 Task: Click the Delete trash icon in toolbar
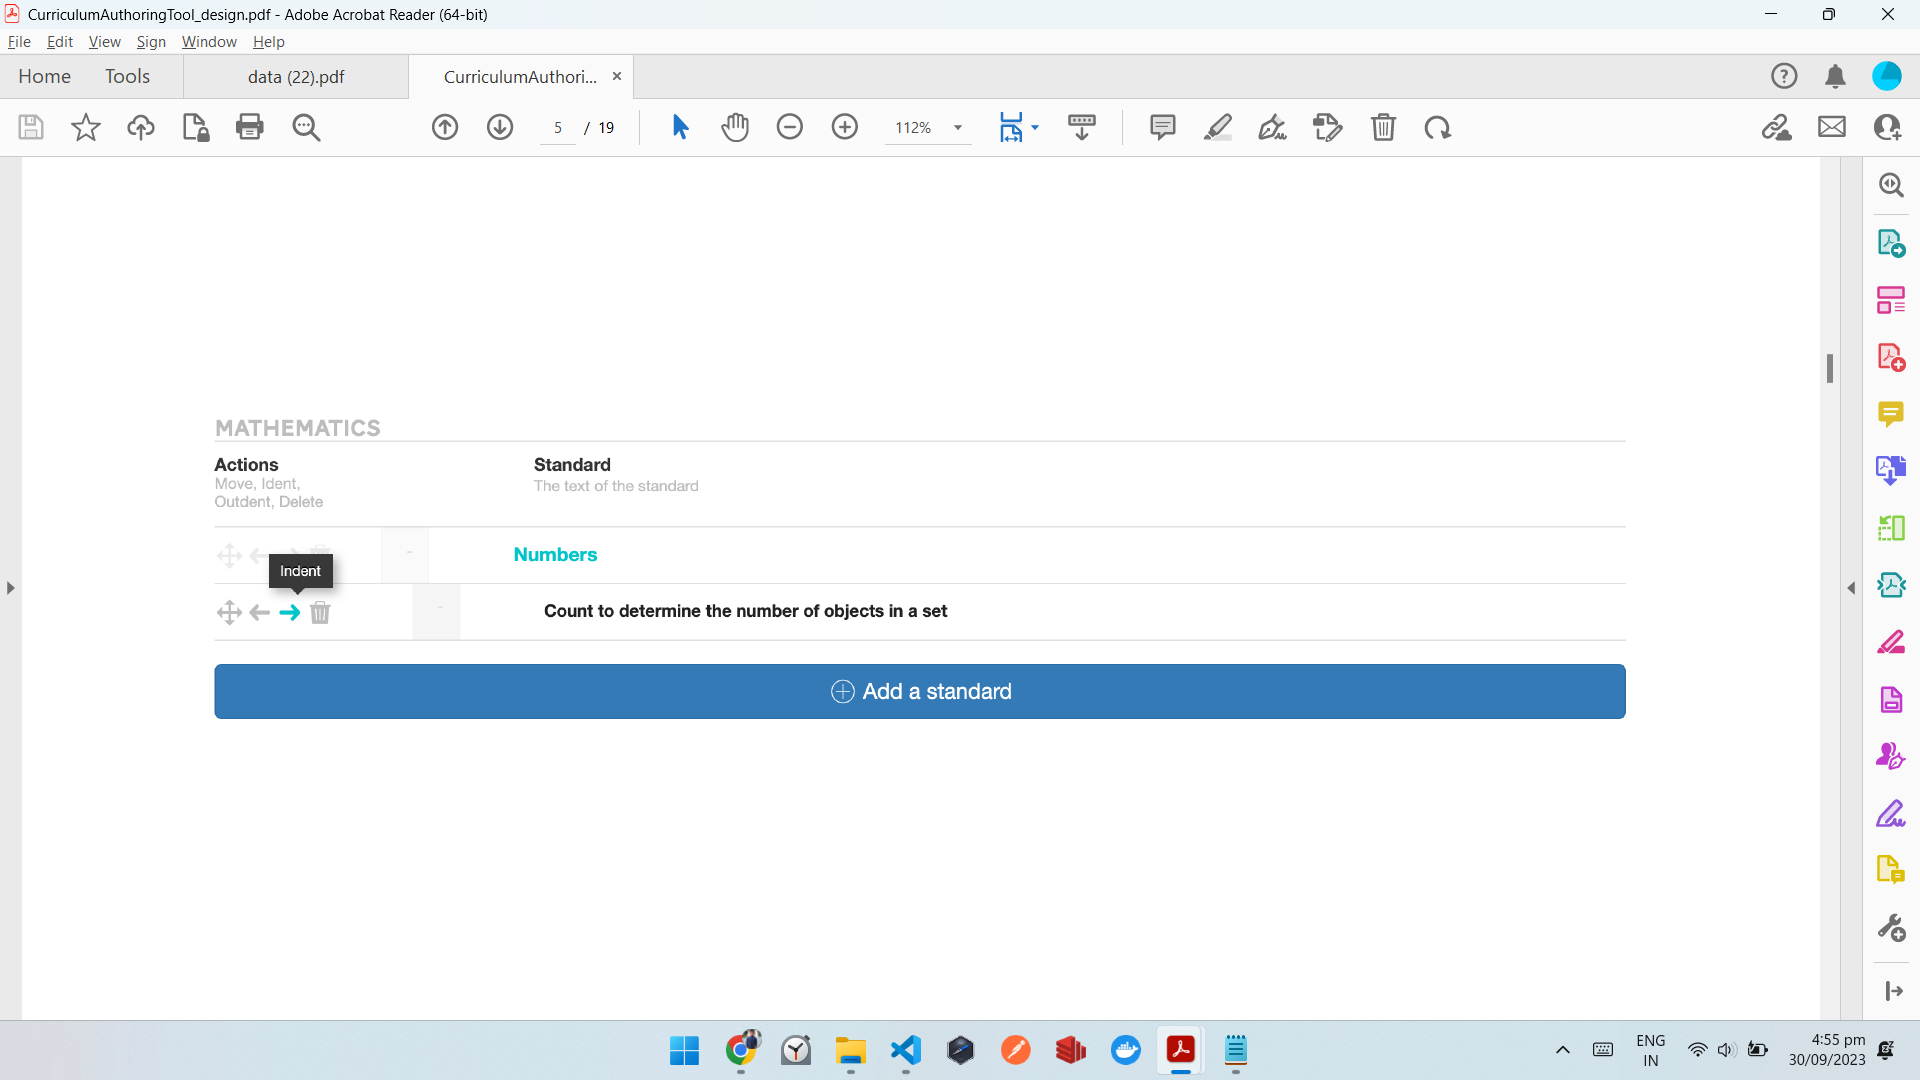[x=1383, y=127]
